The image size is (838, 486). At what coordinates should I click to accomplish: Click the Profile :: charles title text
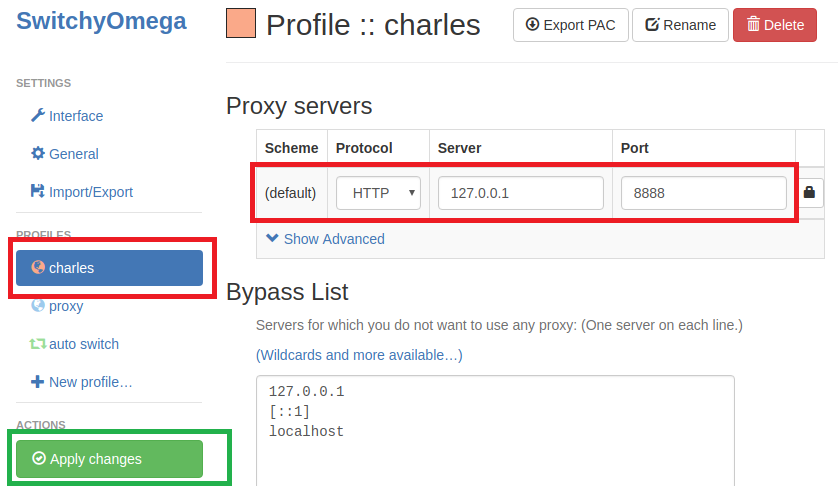click(373, 25)
